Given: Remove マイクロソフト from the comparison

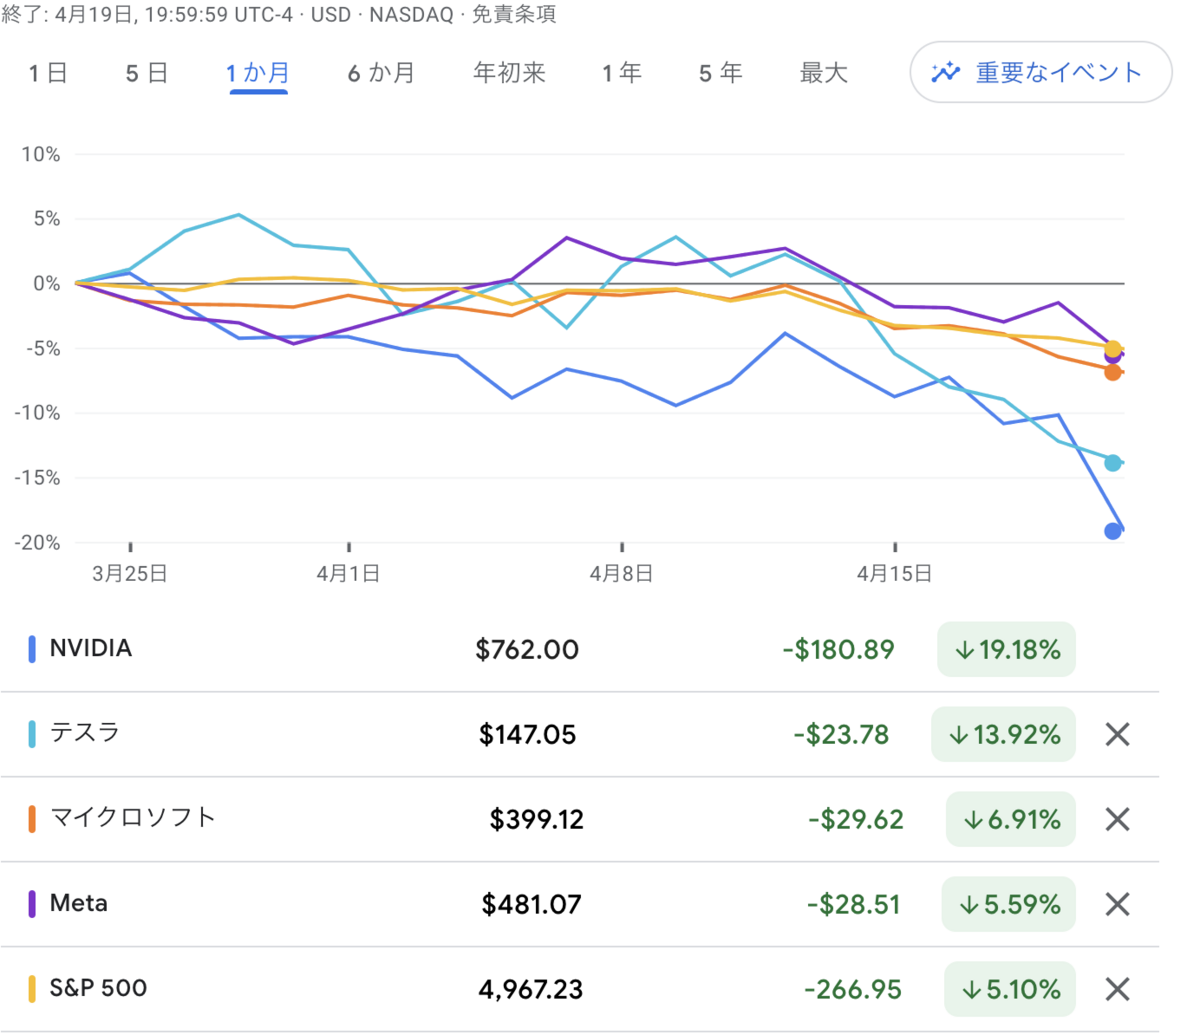Looking at the screenshot, I should pos(1117,819).
